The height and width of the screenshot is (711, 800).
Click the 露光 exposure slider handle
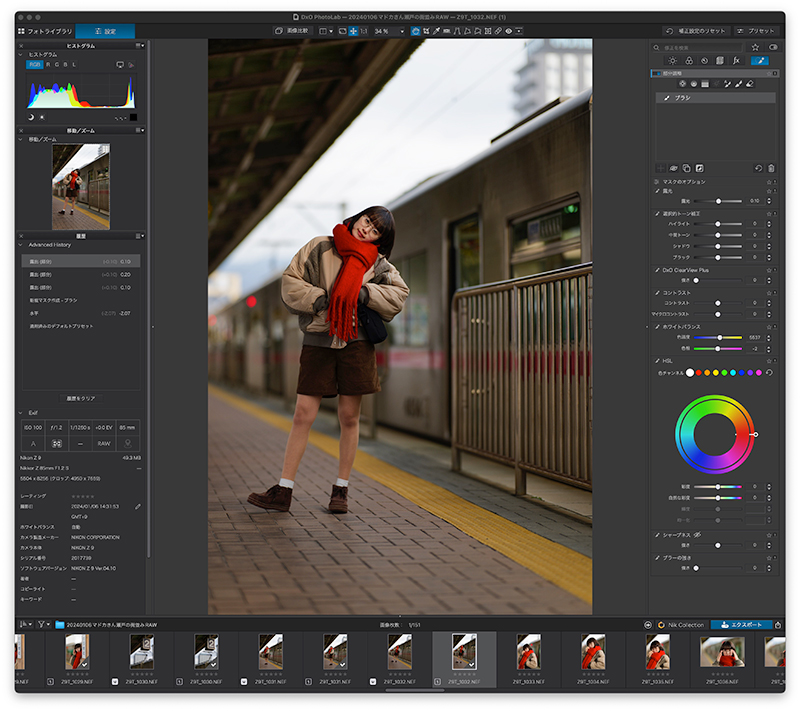[x=718, y=201]
